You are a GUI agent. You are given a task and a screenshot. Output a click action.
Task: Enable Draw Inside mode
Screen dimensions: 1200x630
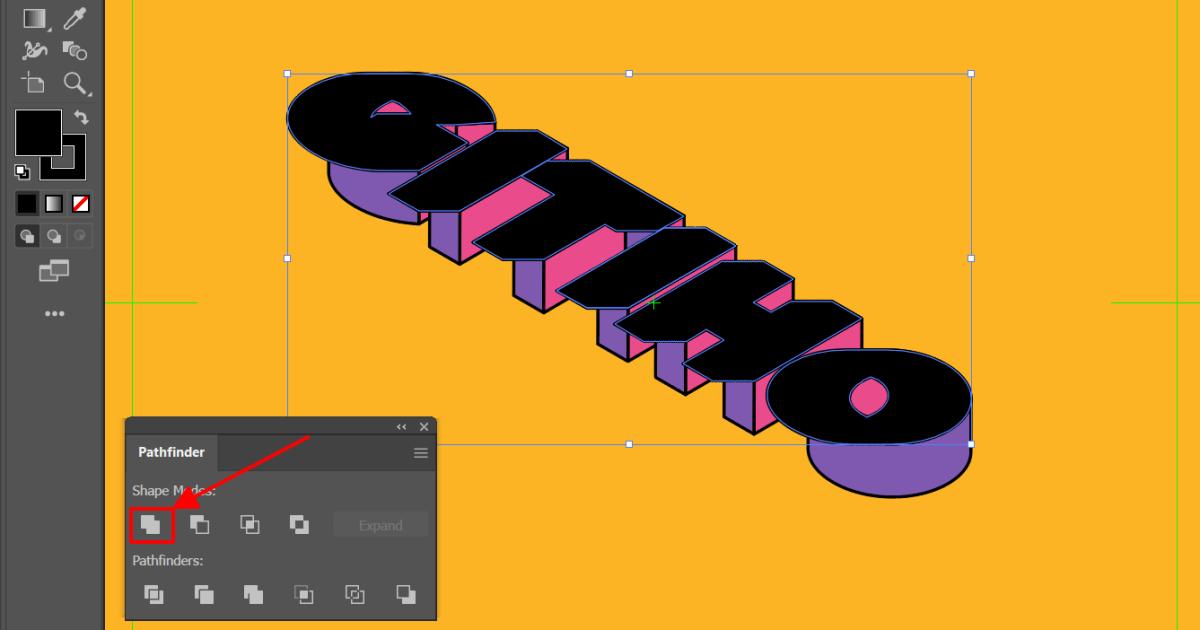(x=81, y=237)
